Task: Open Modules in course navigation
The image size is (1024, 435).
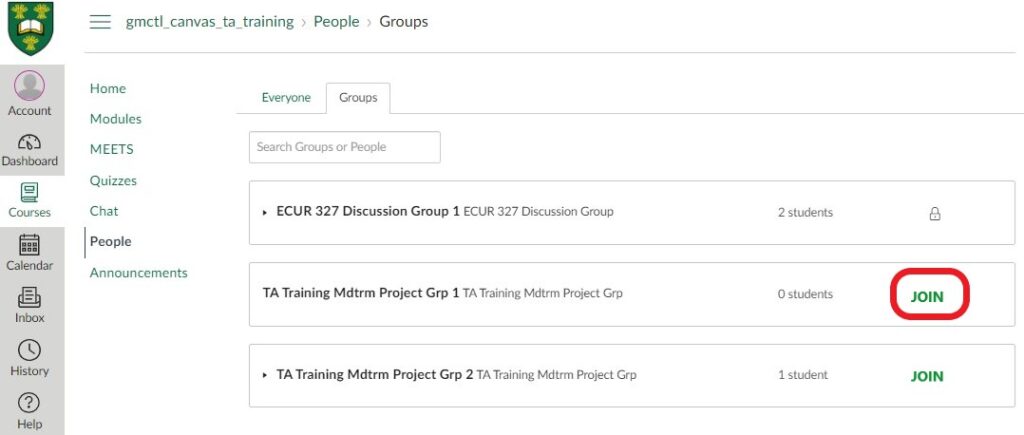Action: pos(116,119)
